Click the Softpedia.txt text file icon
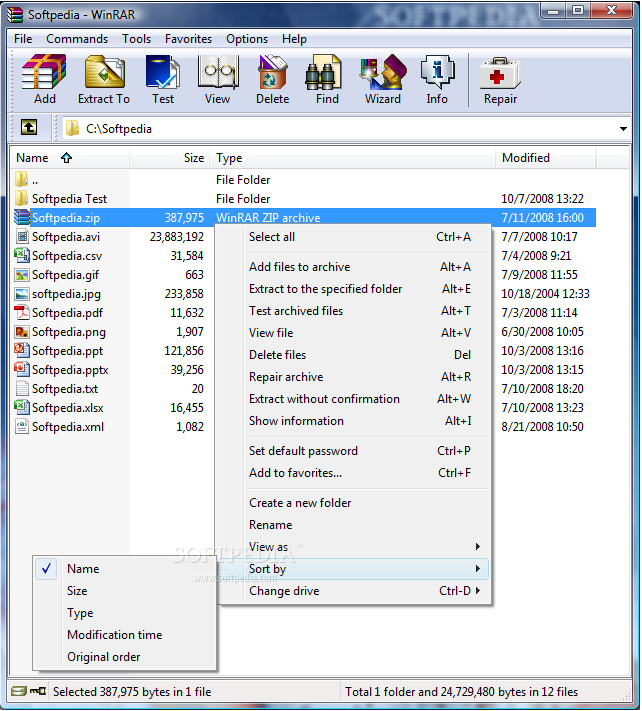Screen dimensions: 642x711 (x=22, y=389)
